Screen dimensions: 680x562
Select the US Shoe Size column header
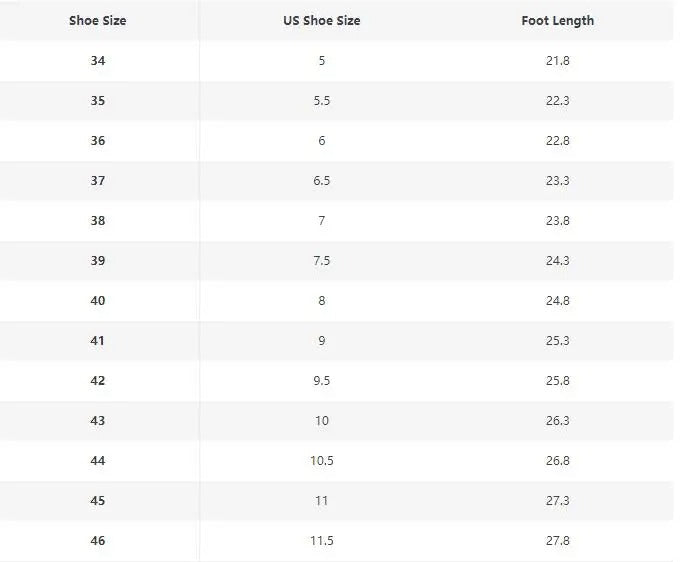pyautogui.click(x=321, y=21)
